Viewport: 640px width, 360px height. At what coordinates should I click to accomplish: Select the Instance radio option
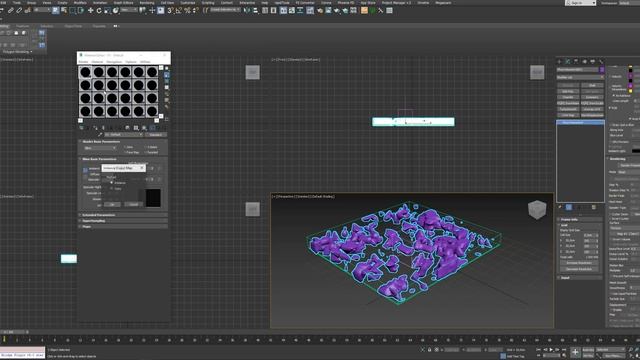coord(111,182)
